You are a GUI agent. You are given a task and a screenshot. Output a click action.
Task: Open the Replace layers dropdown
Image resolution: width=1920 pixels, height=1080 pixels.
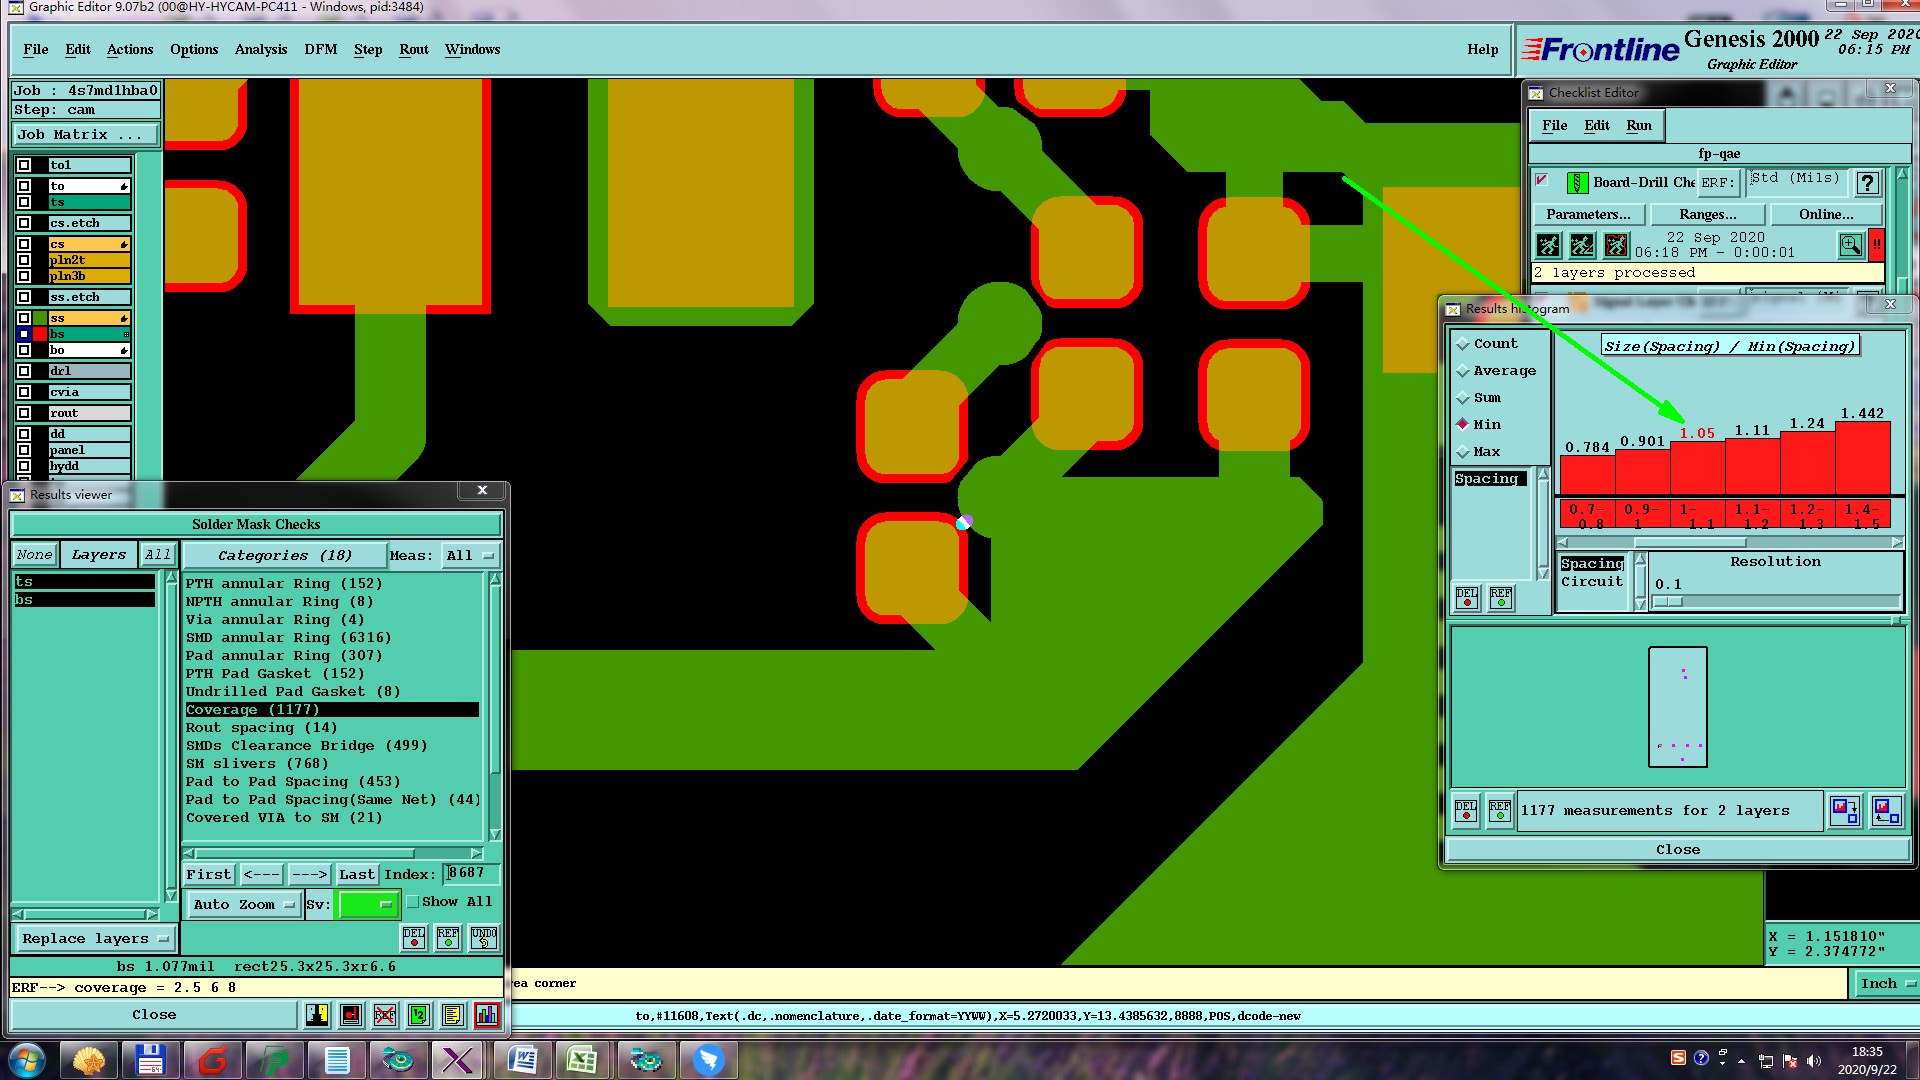94,939
